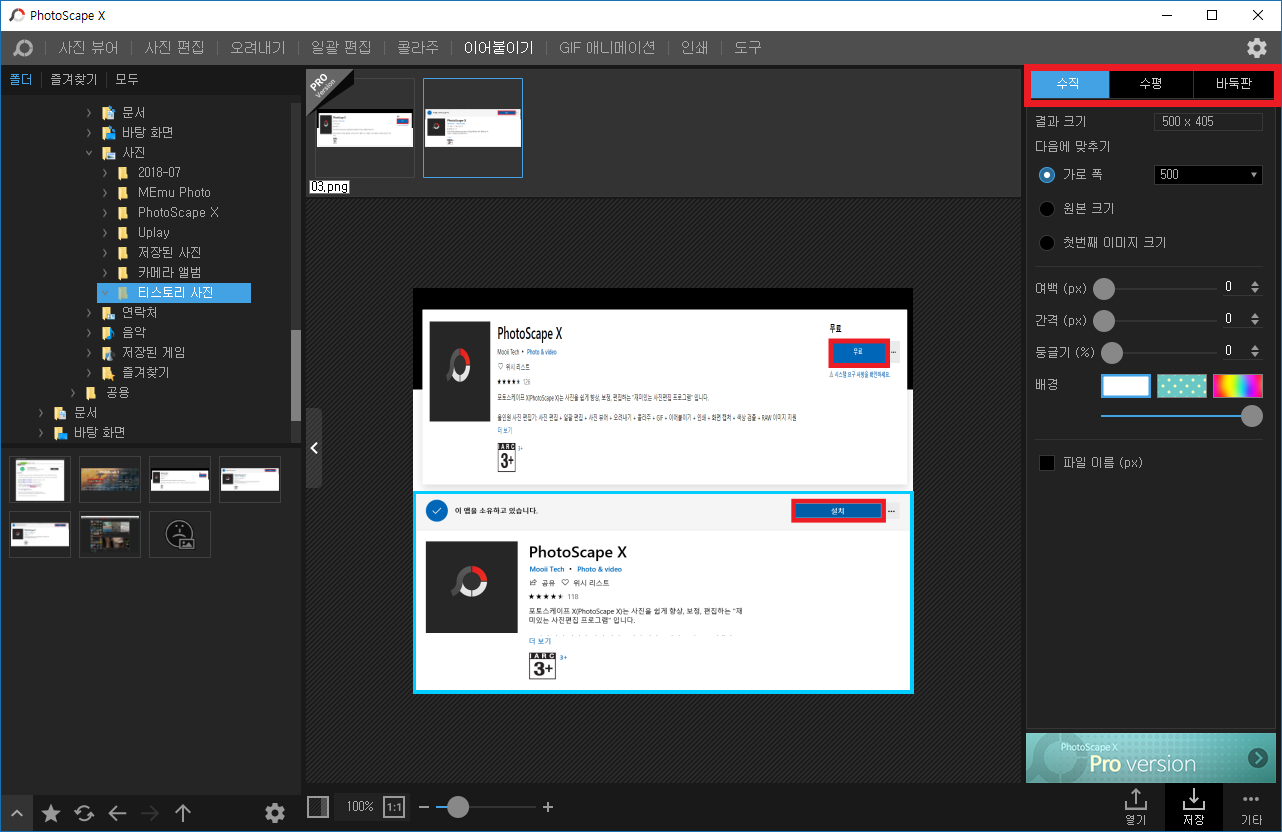
Task: Zoom out with the minus icon
Action: pyautogui.click(x=424, y=807)
